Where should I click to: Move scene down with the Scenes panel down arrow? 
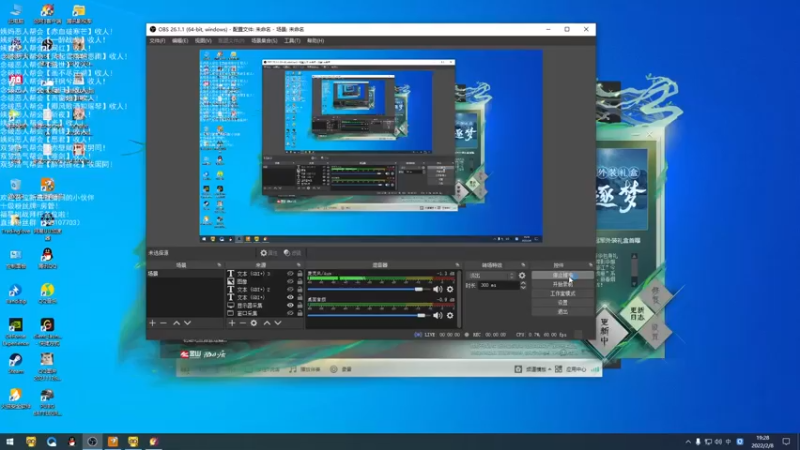[188, 323]
